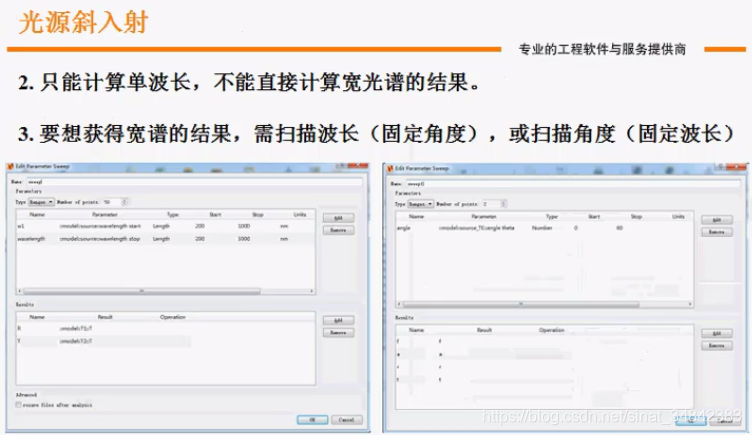The image size is (752, 435).
Task: Click the 'Operation' column header in angle dialog results
Action: pos(552,330)
